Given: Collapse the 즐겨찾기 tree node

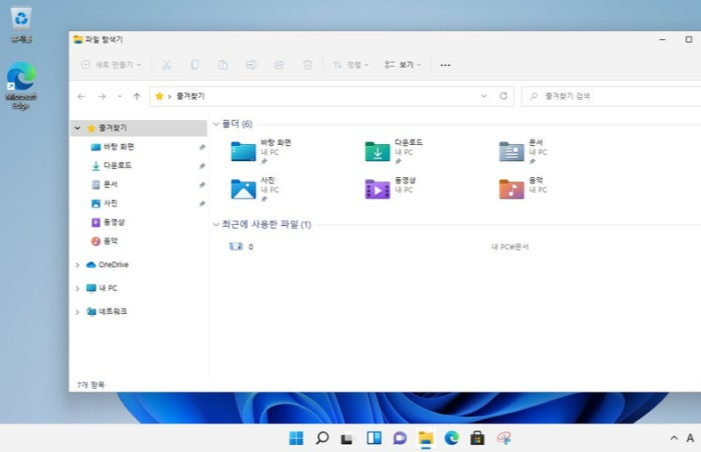Looking at the screenshot, I should pyautogui.click(x=77, y=128).
